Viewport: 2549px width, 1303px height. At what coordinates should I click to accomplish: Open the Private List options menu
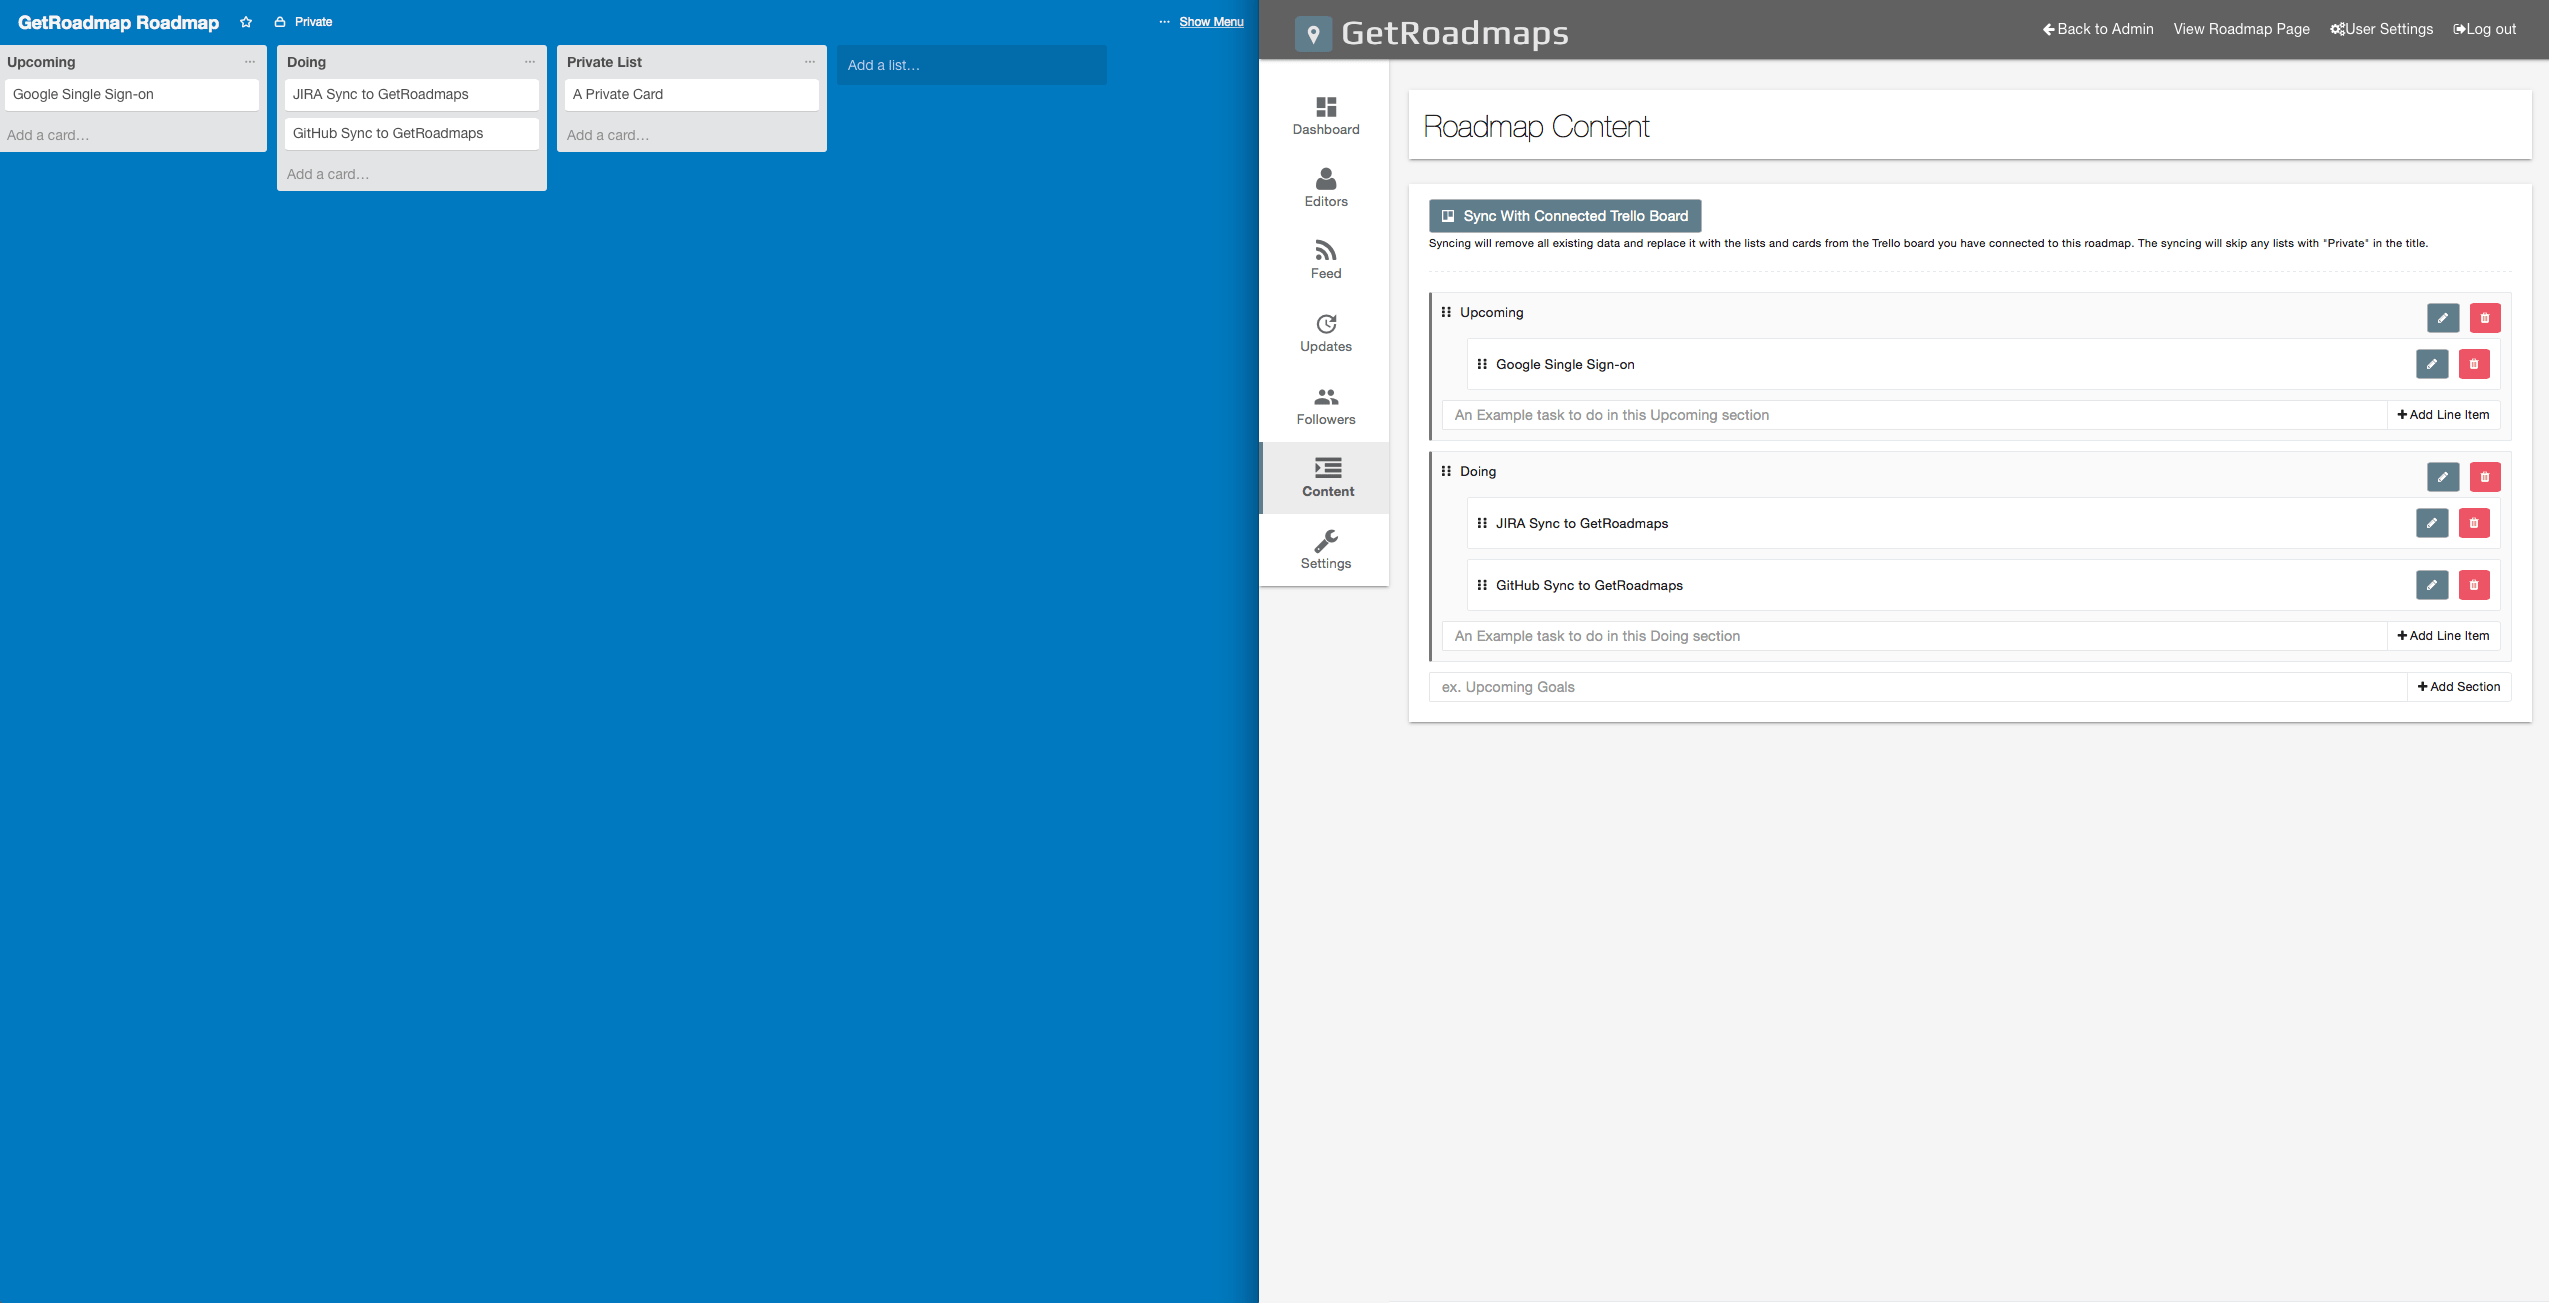[x=810, y=62]
